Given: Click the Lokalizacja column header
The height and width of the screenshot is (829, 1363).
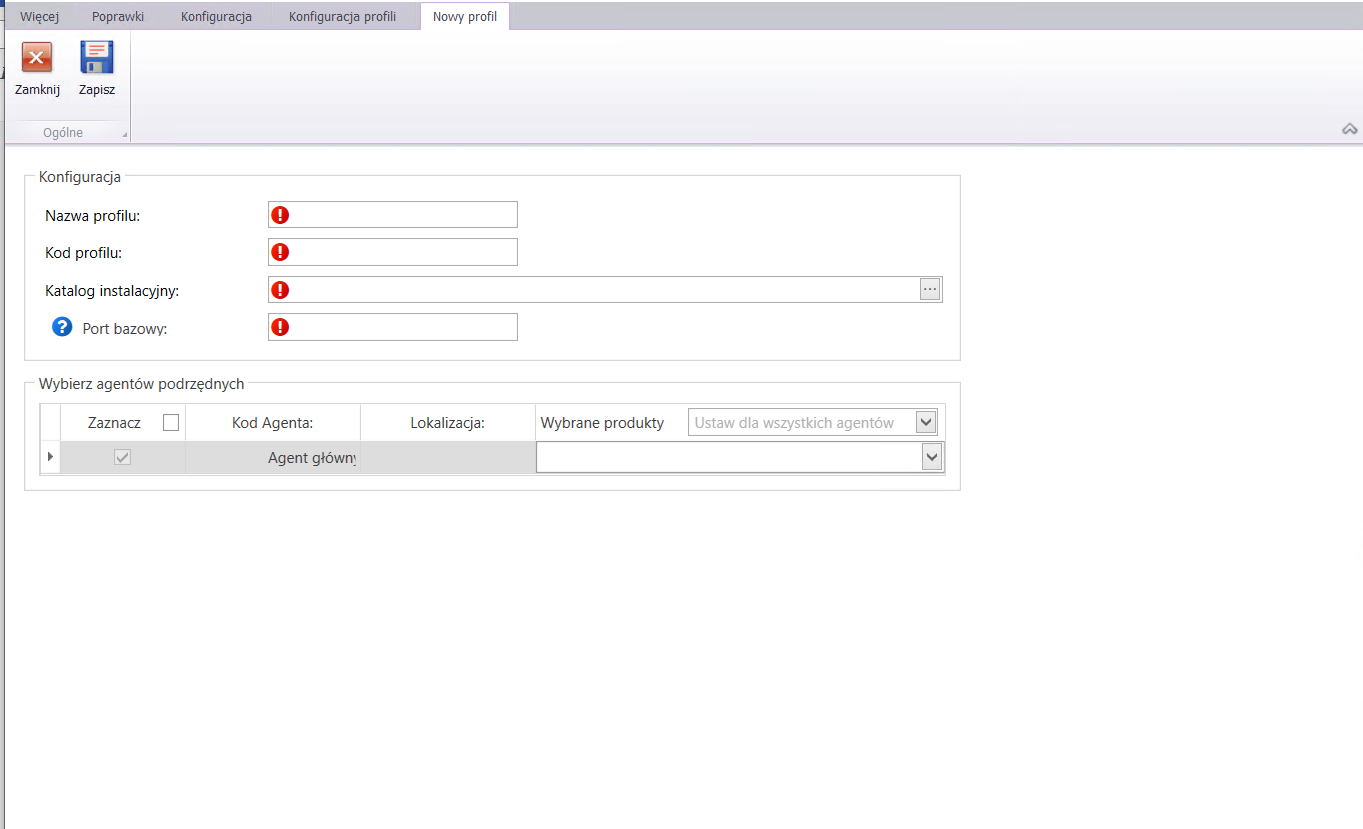Looking at the screenshot, I should click(x=448, y=423).
